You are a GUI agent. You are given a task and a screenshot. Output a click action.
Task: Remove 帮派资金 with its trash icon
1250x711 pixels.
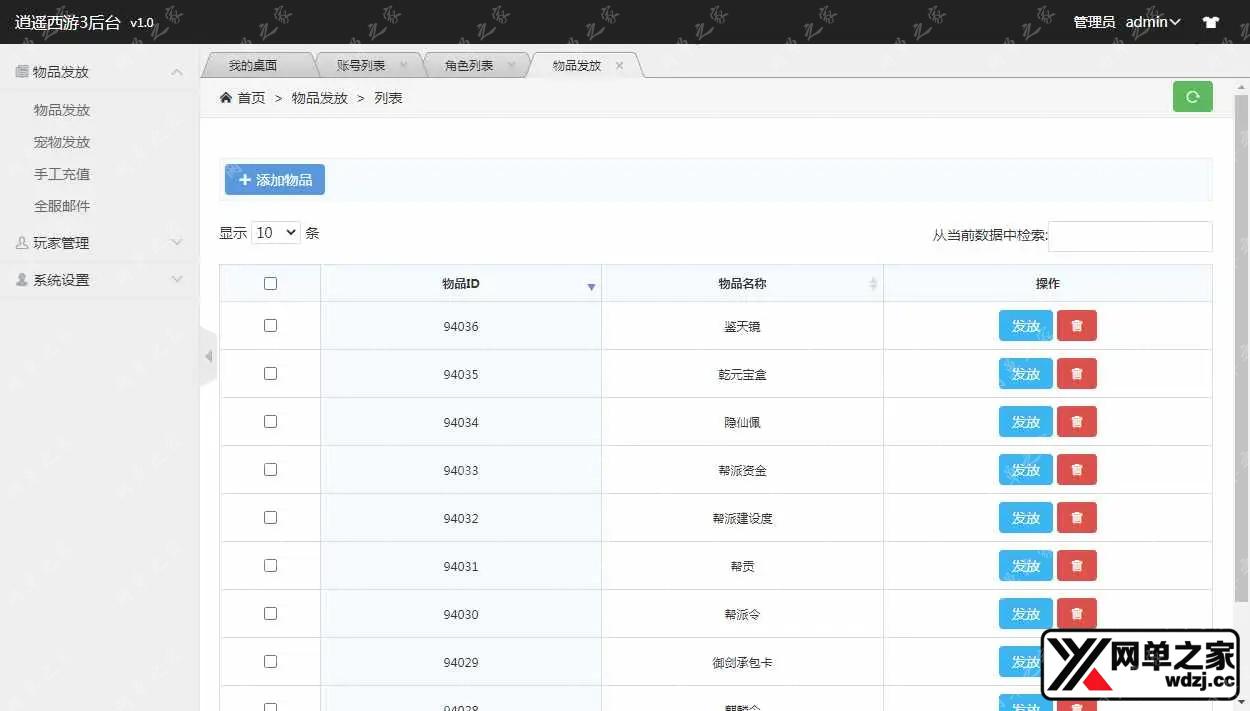pyautogui.click(x=1076, y=470)
